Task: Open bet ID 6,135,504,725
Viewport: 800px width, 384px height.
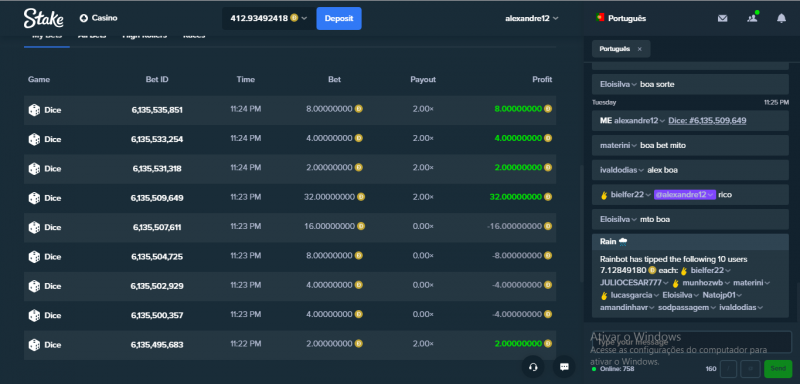Action: pos(157,257)
